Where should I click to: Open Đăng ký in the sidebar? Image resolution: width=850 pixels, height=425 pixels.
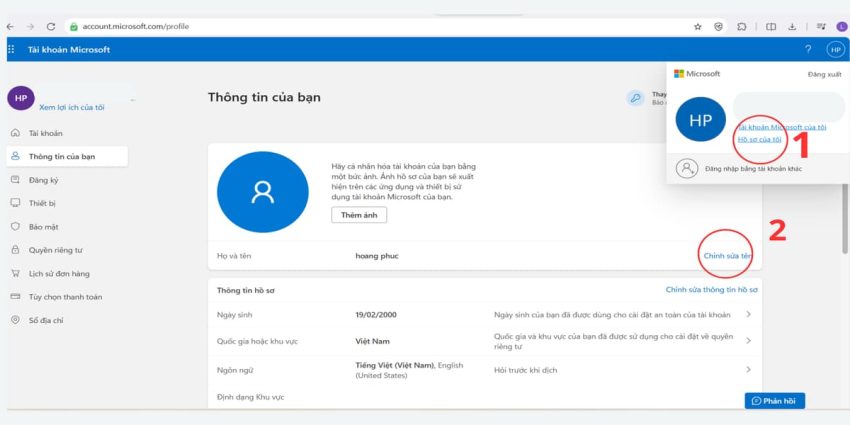pyautogui.click(x=43, y=180)
